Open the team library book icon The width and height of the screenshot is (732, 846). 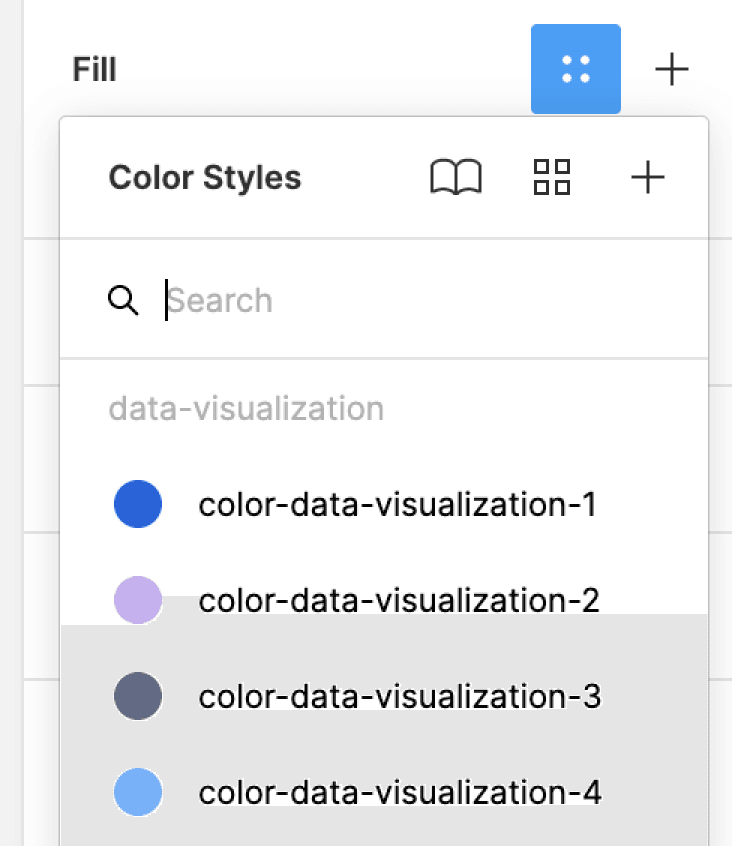pos(456,177)
